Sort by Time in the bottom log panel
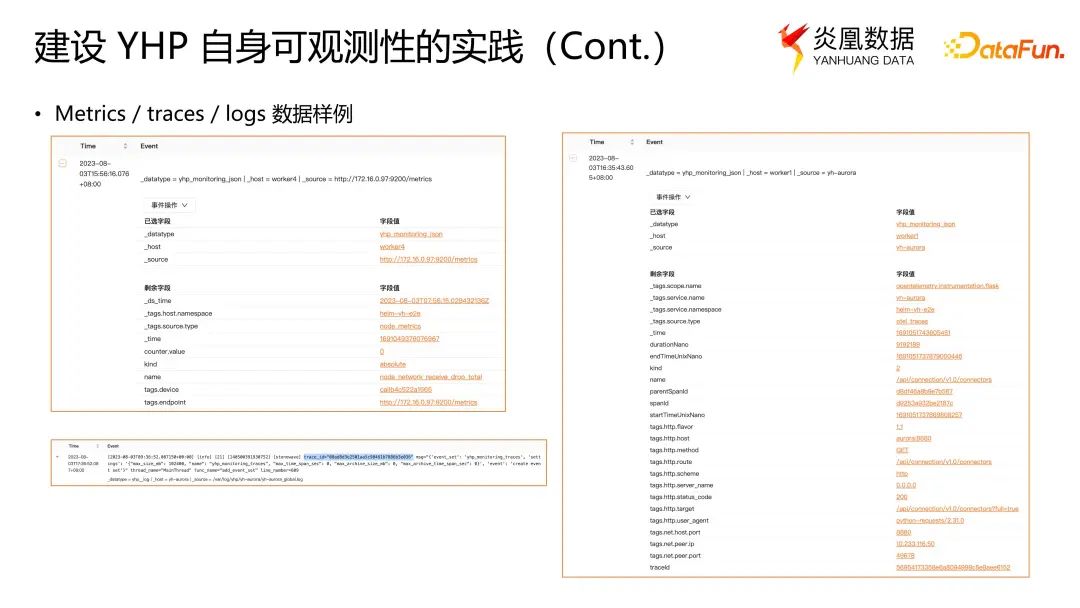Image resolution: width=1080 pixels, height=608 pixels. pyautogui.click(x=97, y=445)
